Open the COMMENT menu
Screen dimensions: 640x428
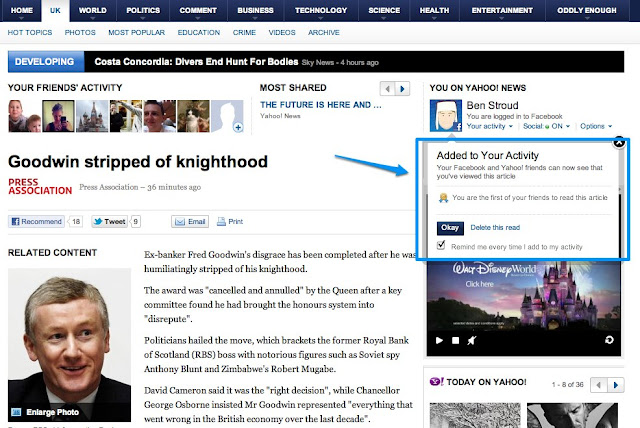click(x=198, y=11)
